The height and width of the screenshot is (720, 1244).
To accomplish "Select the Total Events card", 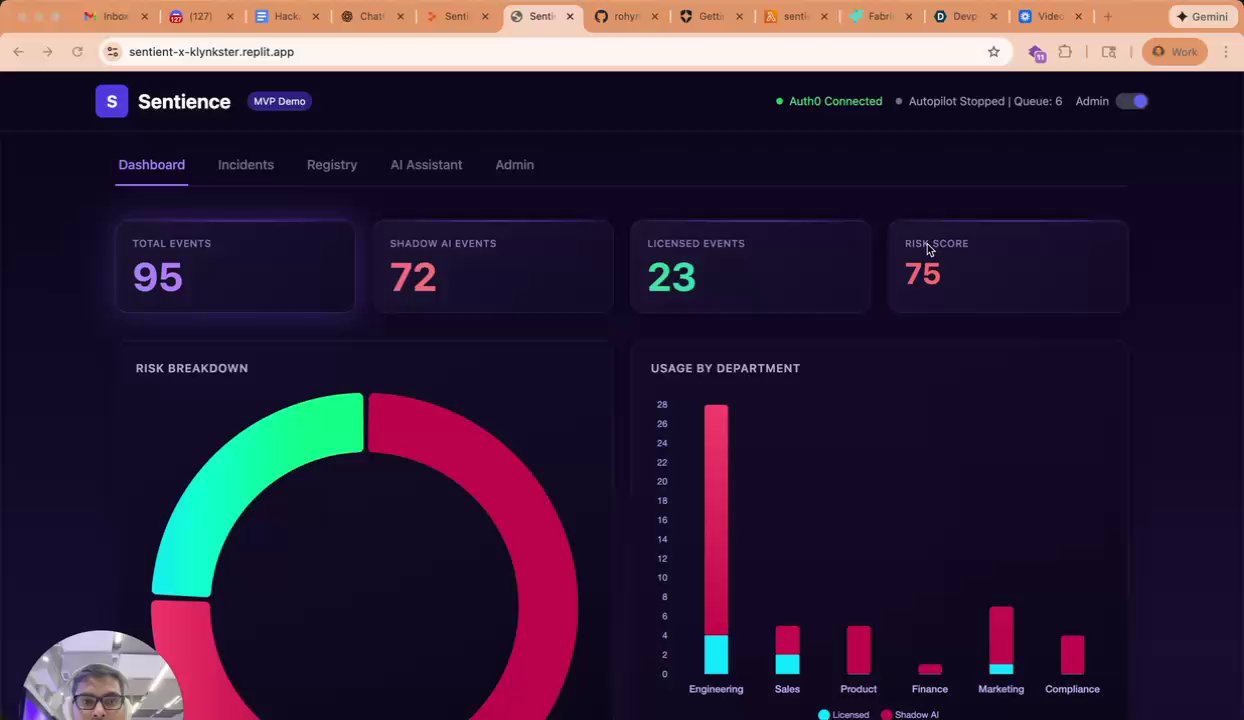I will [x=236, y=267].
